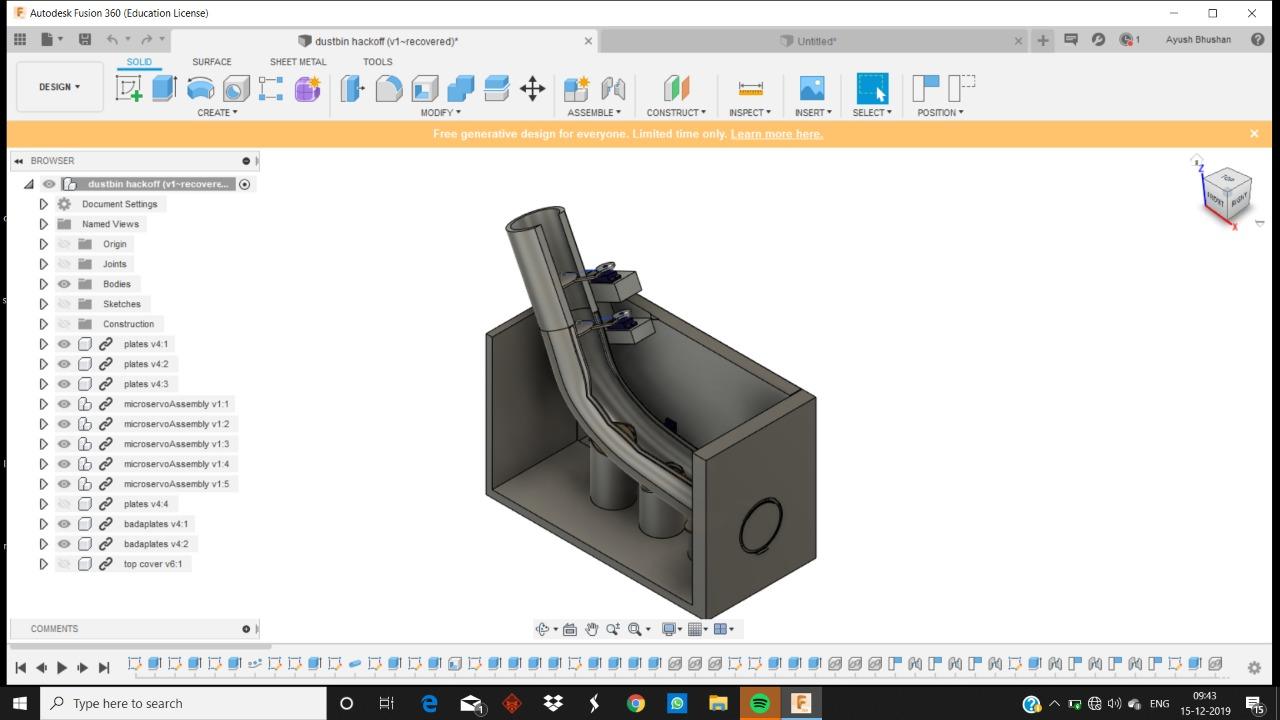Jump to timeline beginning
Viewport: 1280px width, 720px height.
click(x=20, y=667)
